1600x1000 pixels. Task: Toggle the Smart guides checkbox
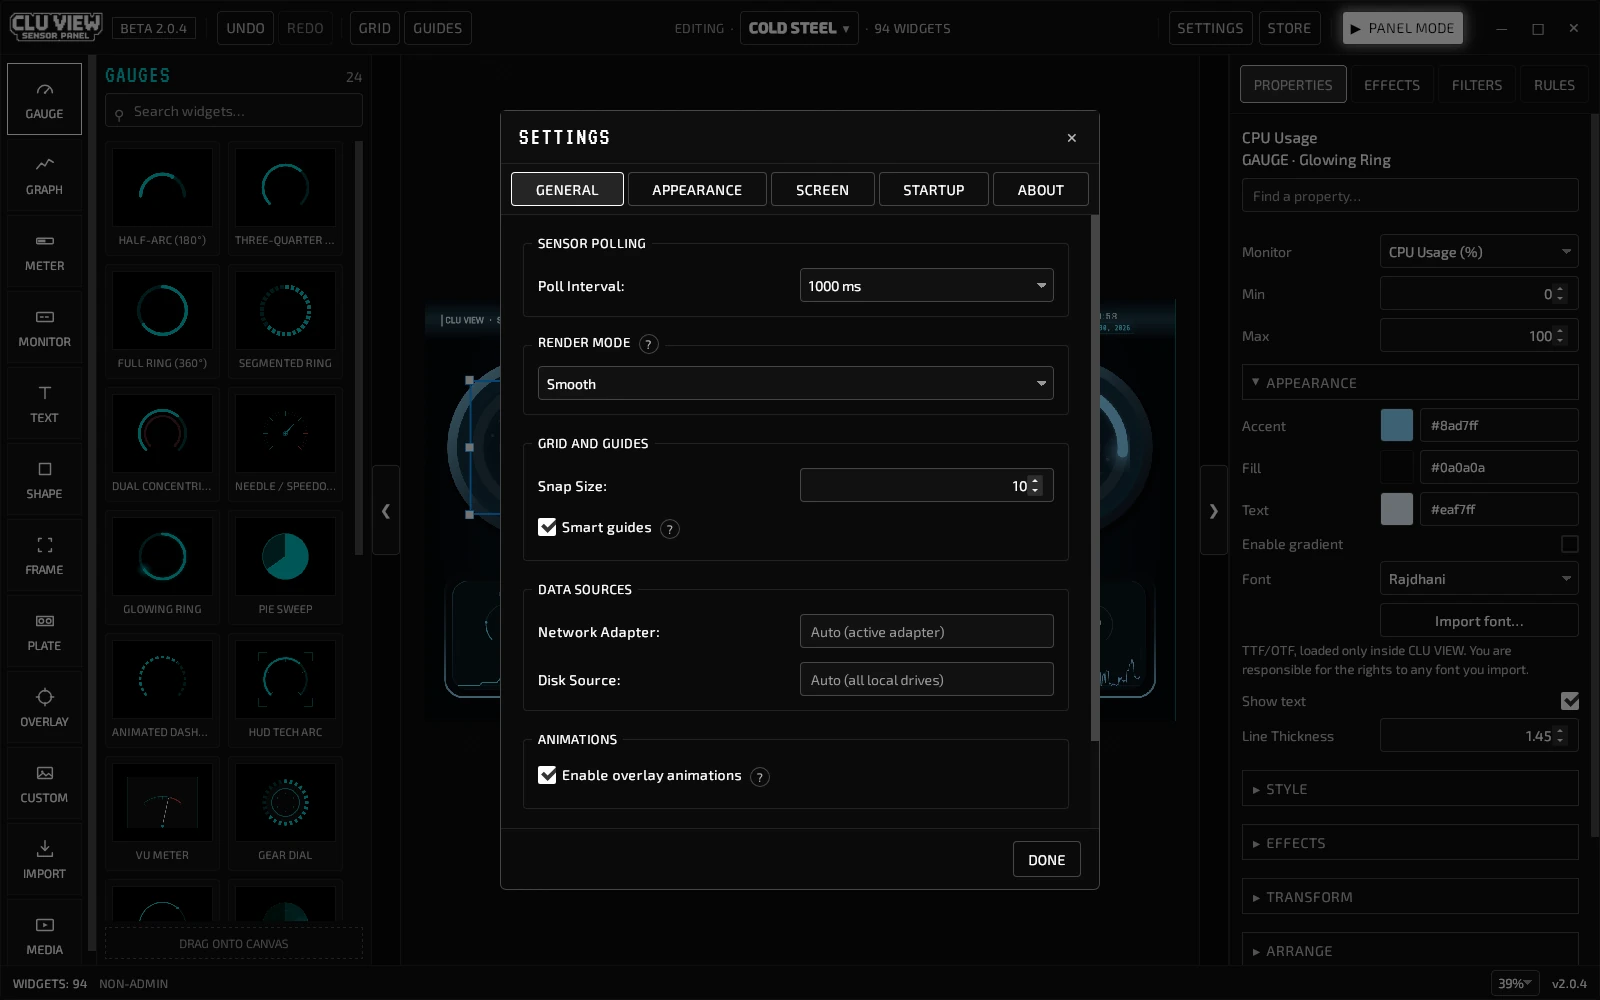pyautogui.click(x=547, y=527)
